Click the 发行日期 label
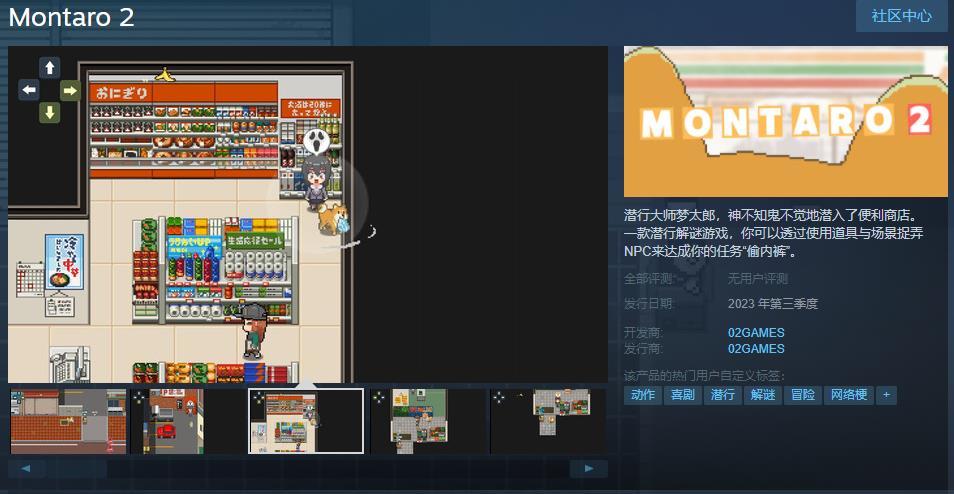 [x=648, y=304]
